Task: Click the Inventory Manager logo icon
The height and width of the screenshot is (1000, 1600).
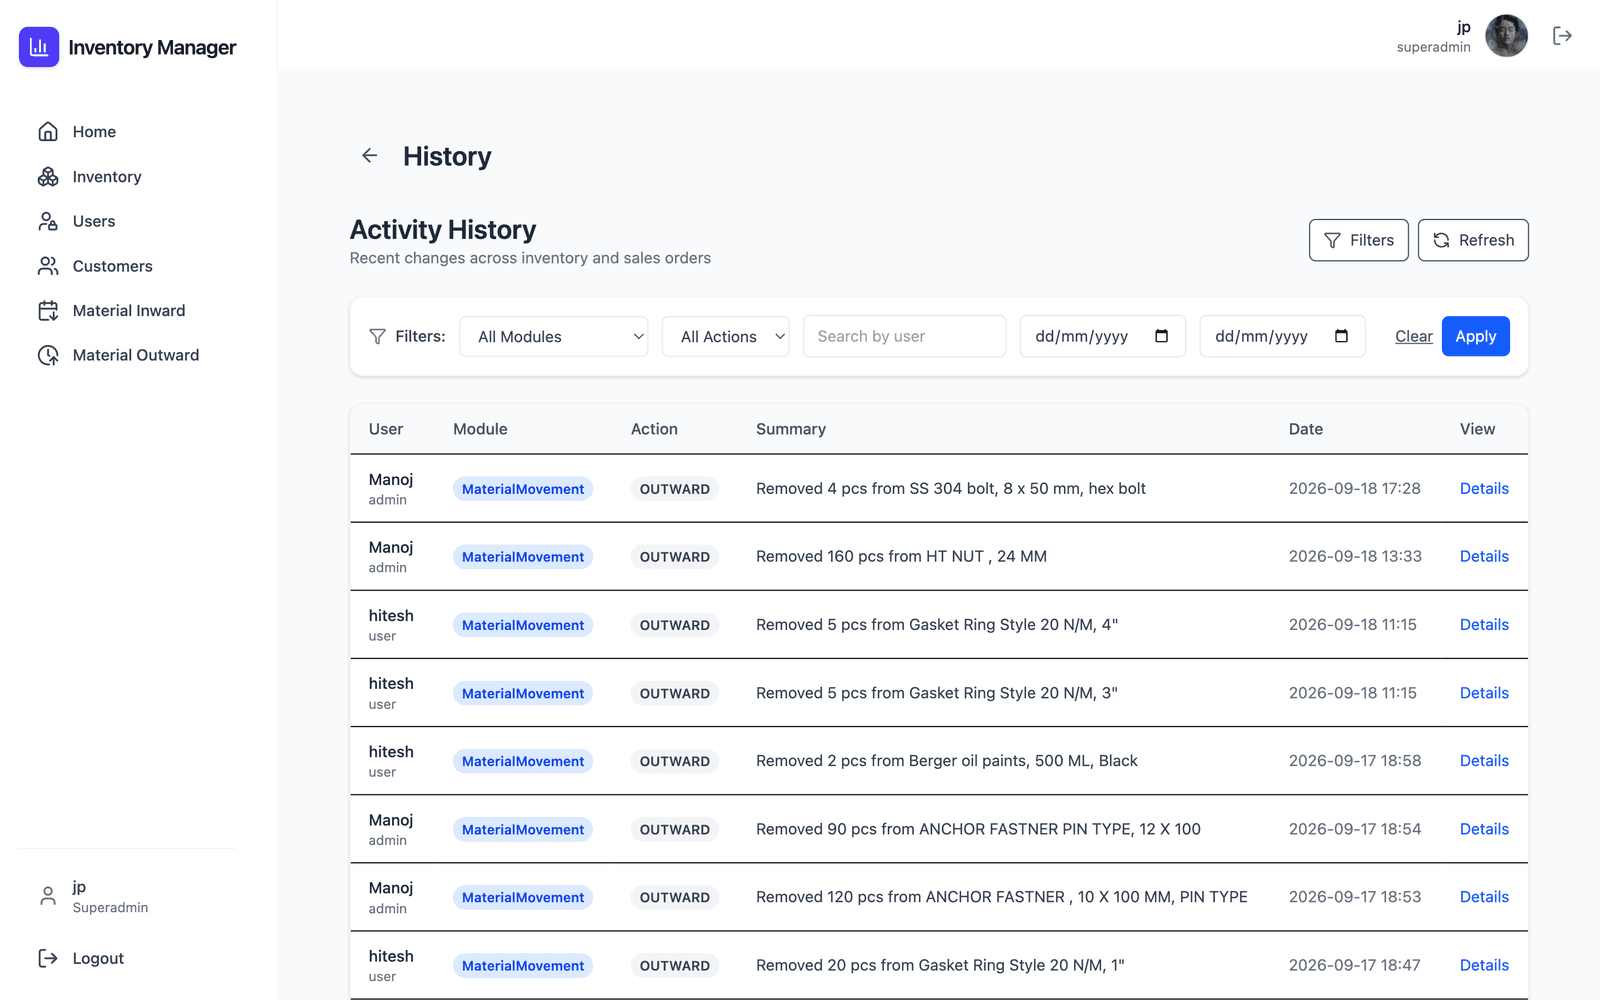Action: [39, 47]
